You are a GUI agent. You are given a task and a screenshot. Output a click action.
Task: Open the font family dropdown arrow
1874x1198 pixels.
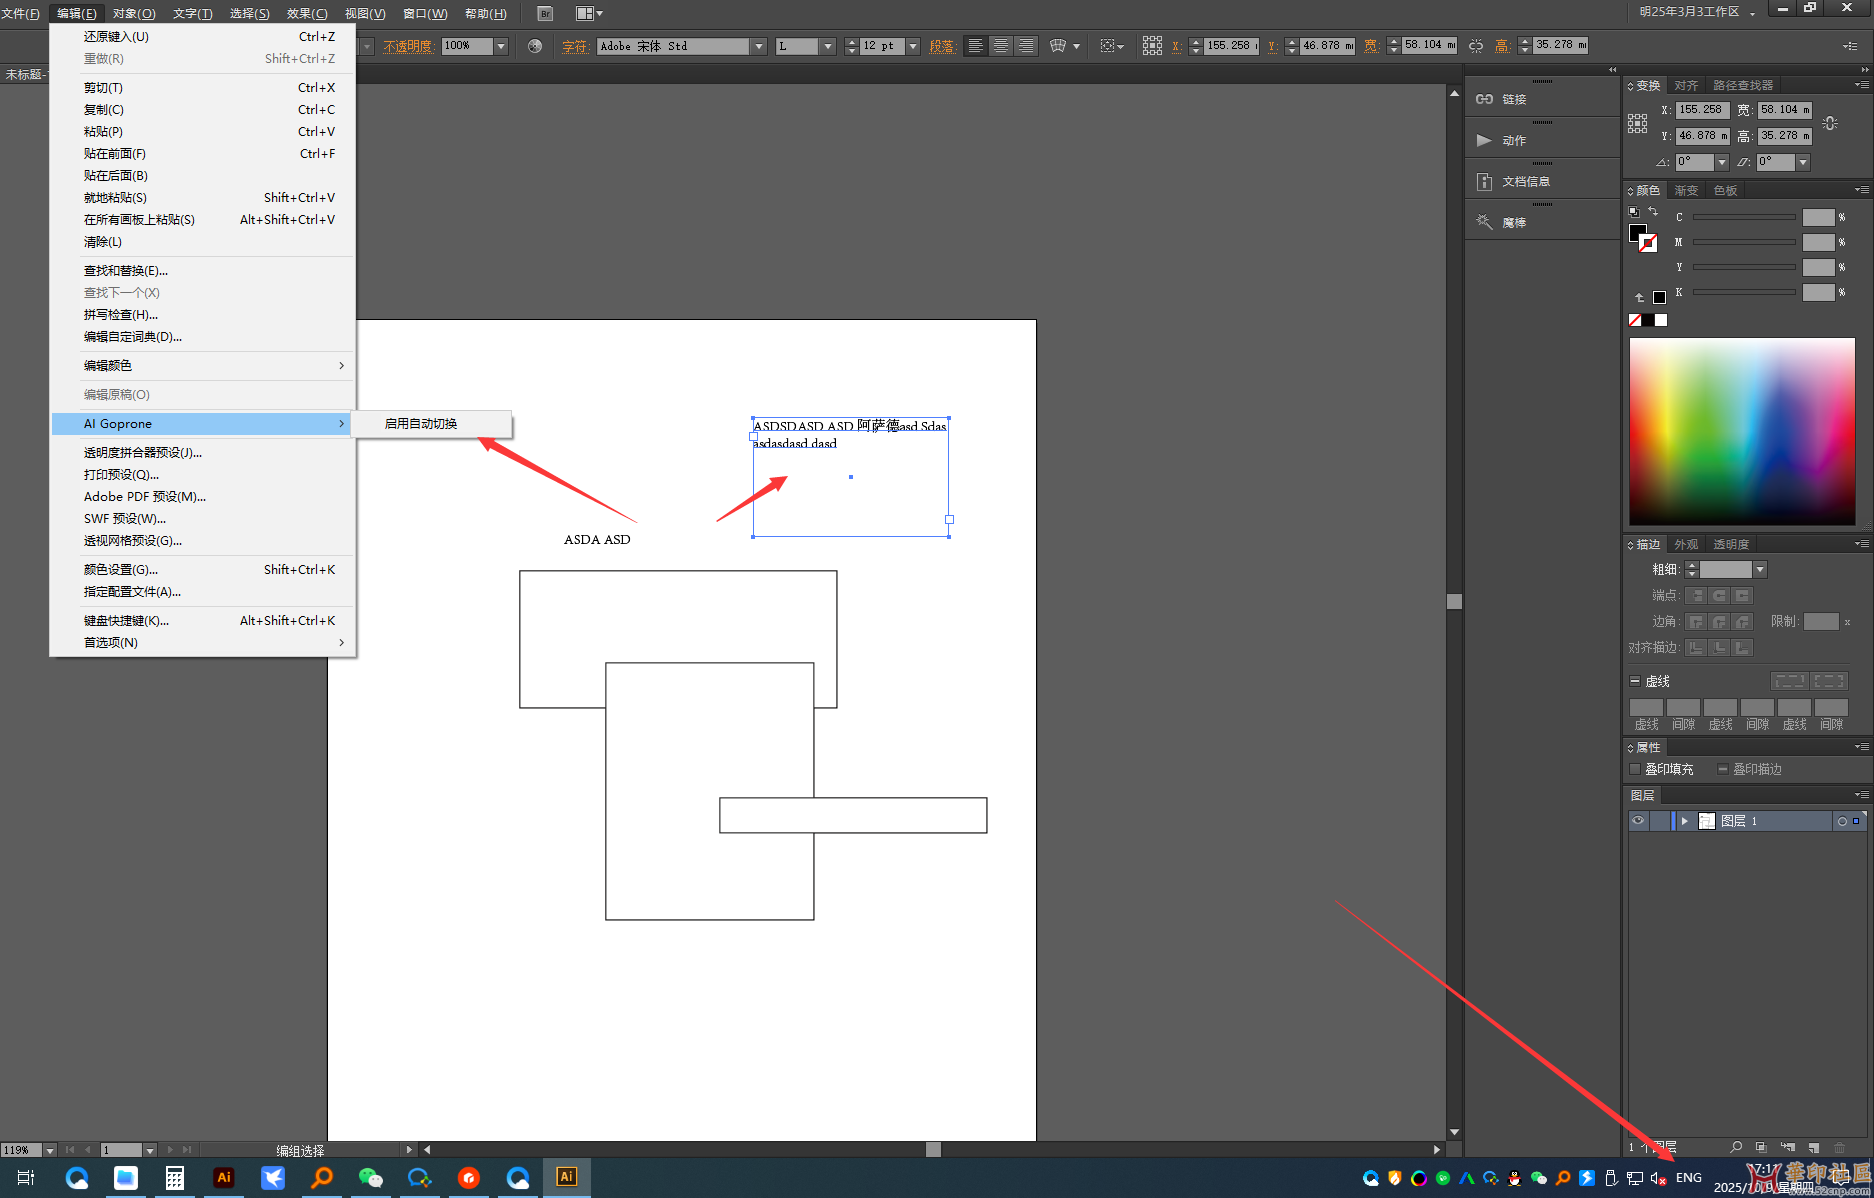tap(759, 46)
